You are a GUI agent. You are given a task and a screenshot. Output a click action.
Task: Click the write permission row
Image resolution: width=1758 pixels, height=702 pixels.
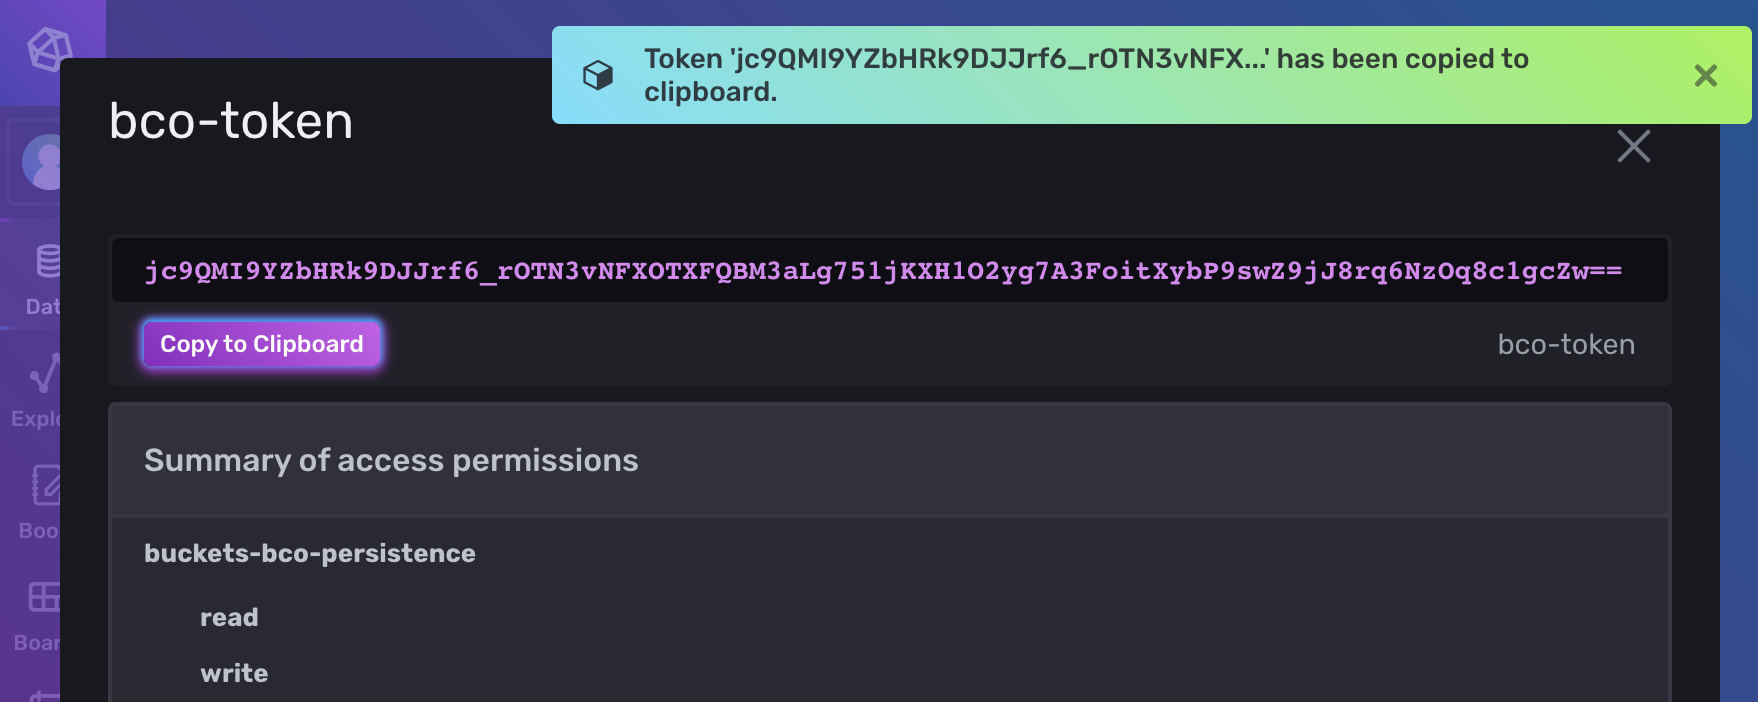tap(234, 673)
